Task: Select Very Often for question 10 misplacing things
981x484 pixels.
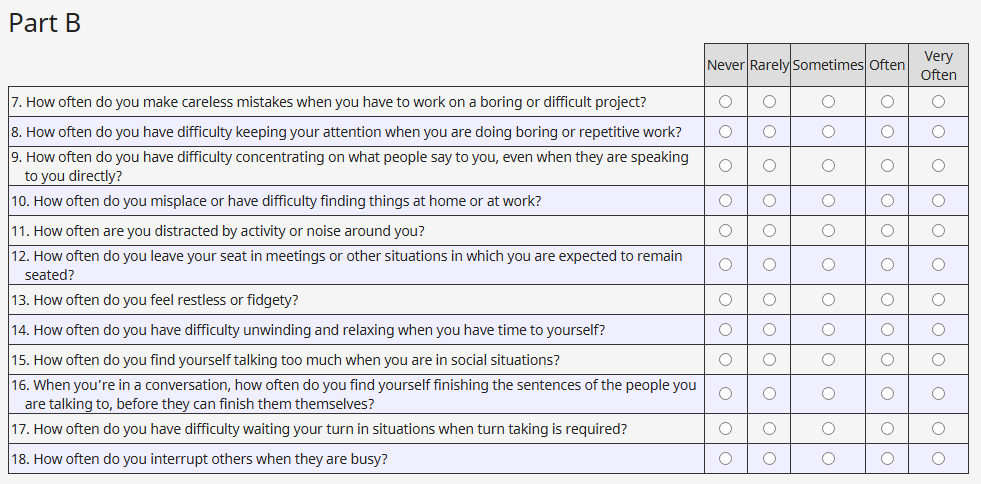Action: point(938,200)
